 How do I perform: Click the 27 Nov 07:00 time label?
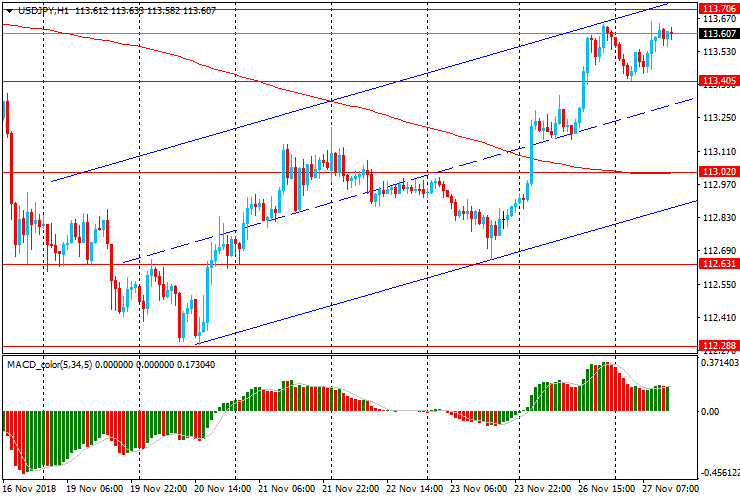[670, 488]
